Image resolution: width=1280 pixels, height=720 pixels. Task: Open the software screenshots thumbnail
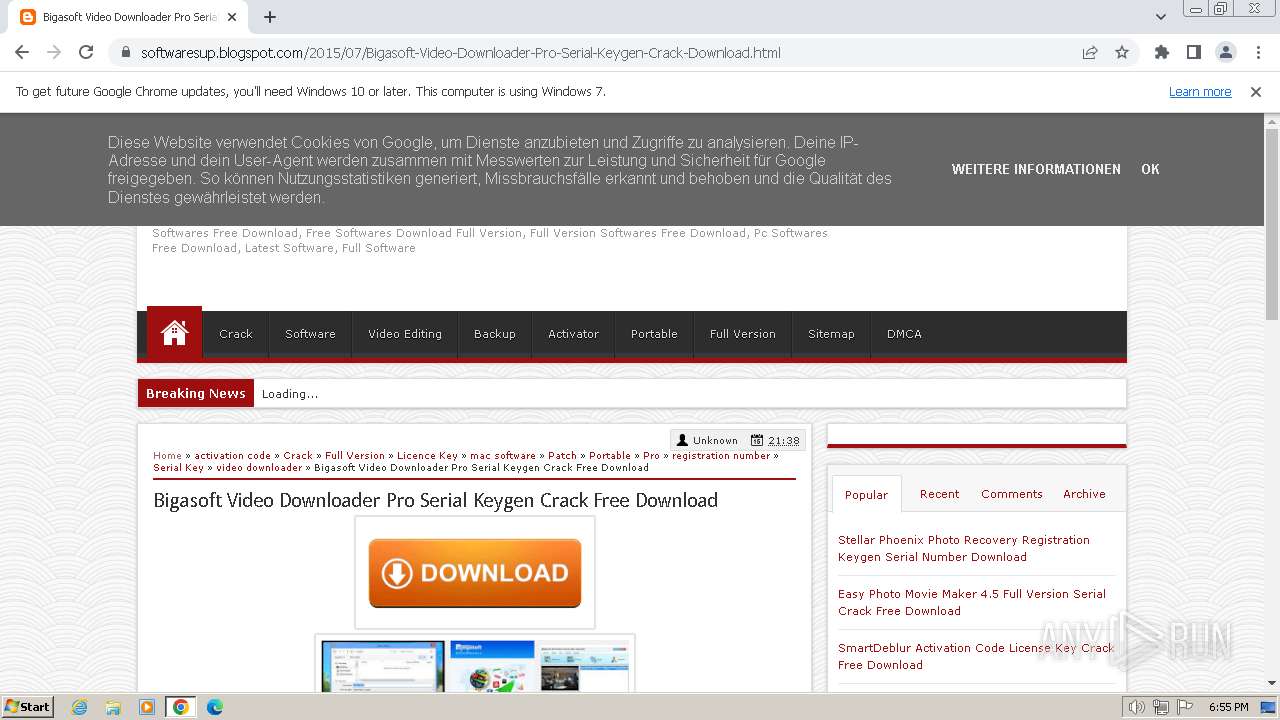click(475, 665)
